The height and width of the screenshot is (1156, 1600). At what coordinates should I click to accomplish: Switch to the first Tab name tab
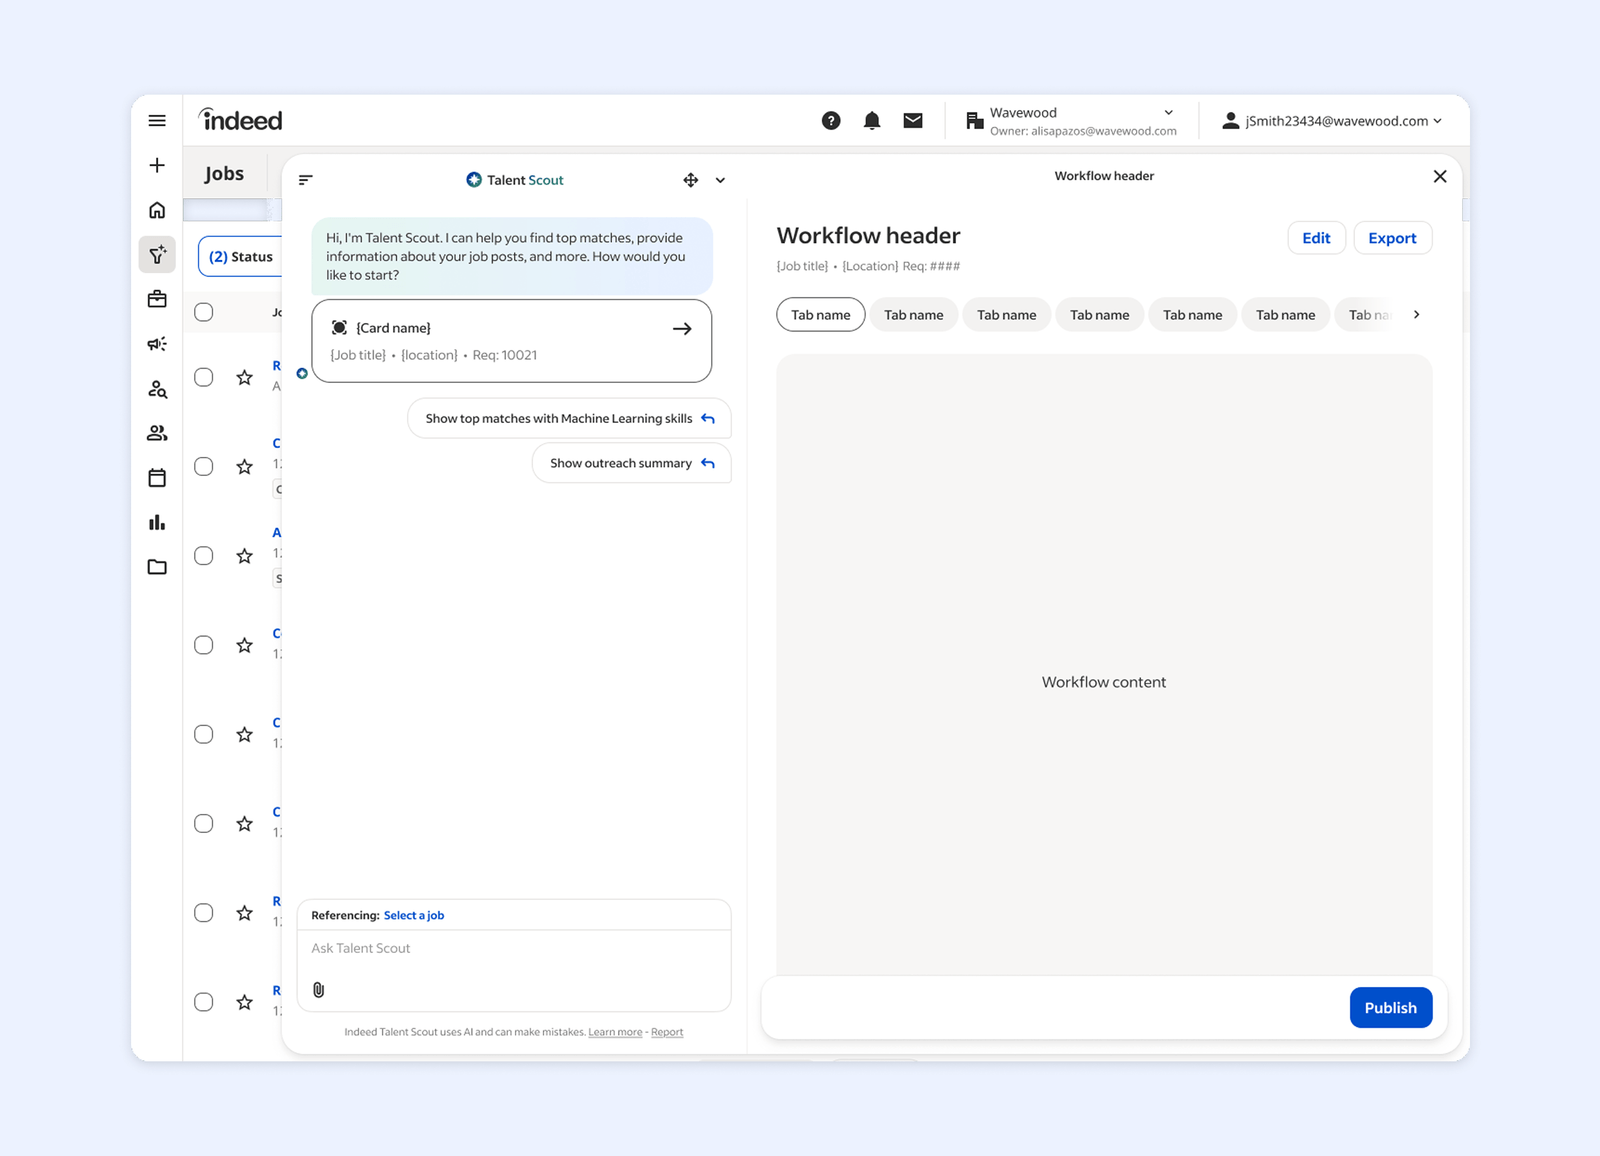820,314
